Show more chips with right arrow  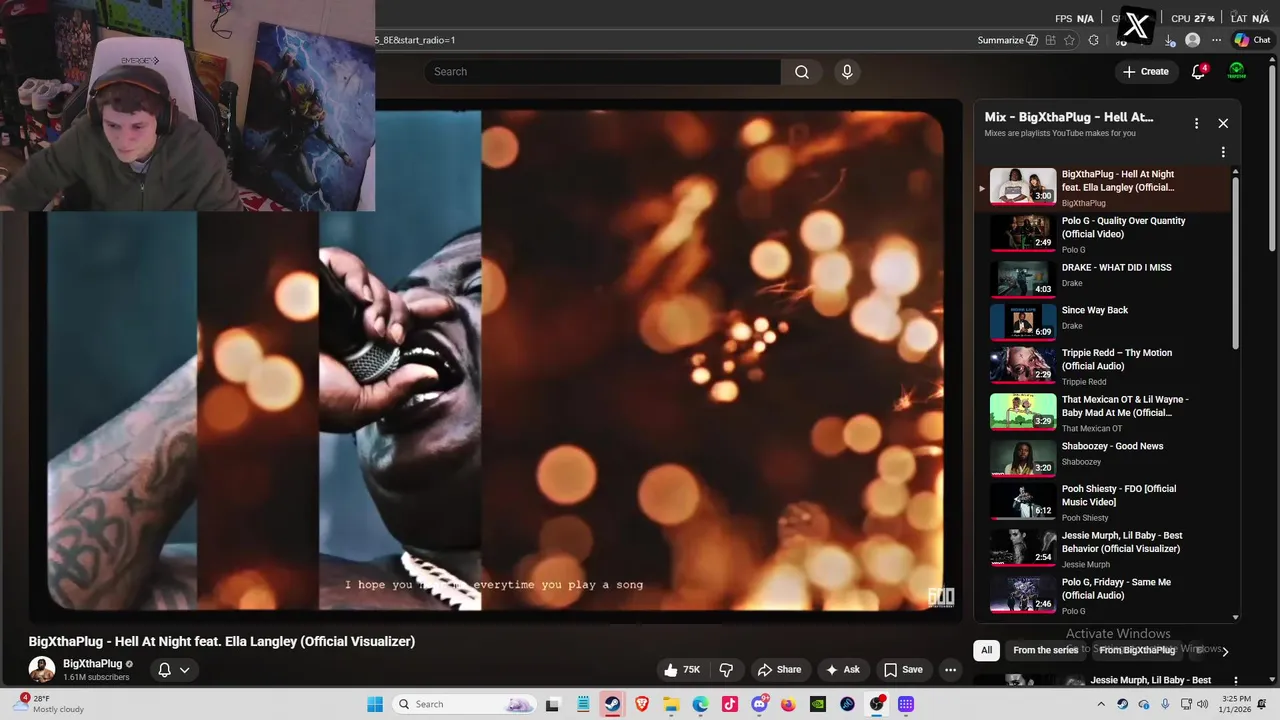(1225, 651)
